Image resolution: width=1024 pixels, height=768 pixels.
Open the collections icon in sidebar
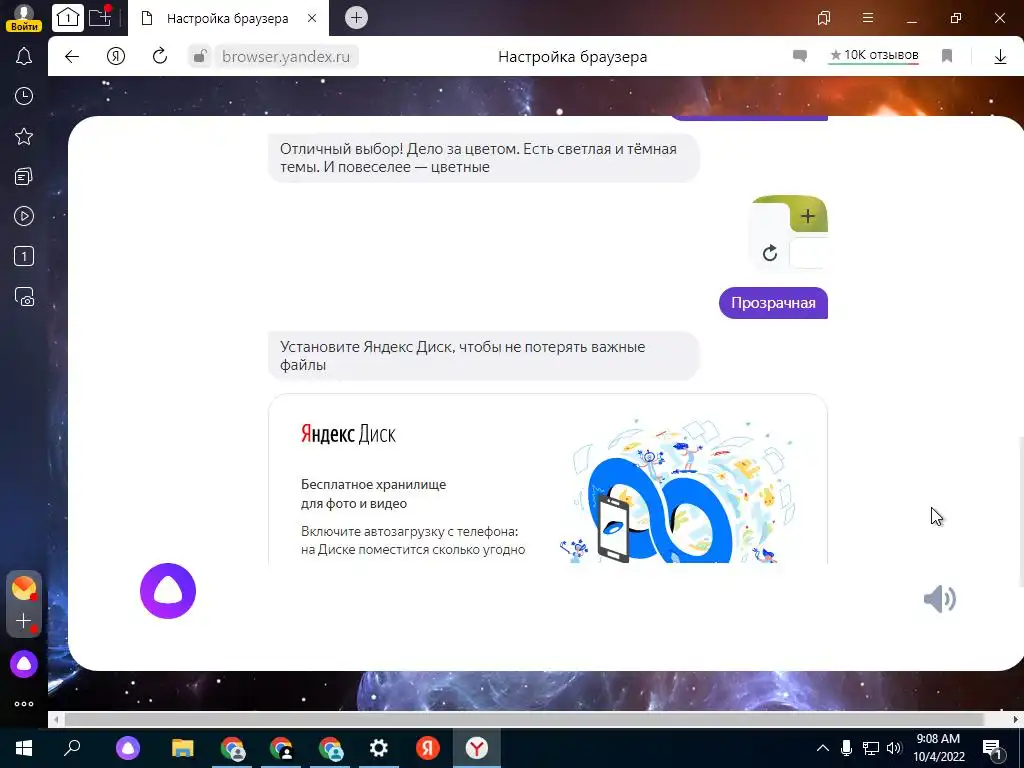point(24,176)
